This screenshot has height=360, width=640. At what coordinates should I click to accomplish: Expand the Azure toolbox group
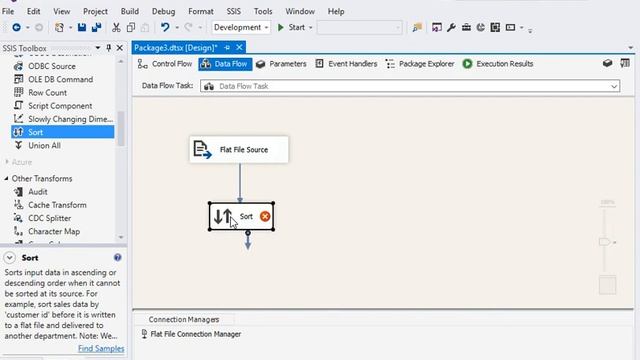(7, 162)
